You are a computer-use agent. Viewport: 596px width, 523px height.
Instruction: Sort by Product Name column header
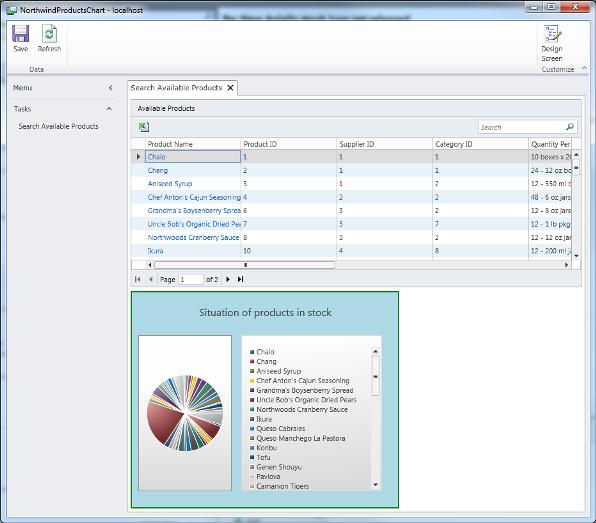pyautogui.click(x=193, y=144)
